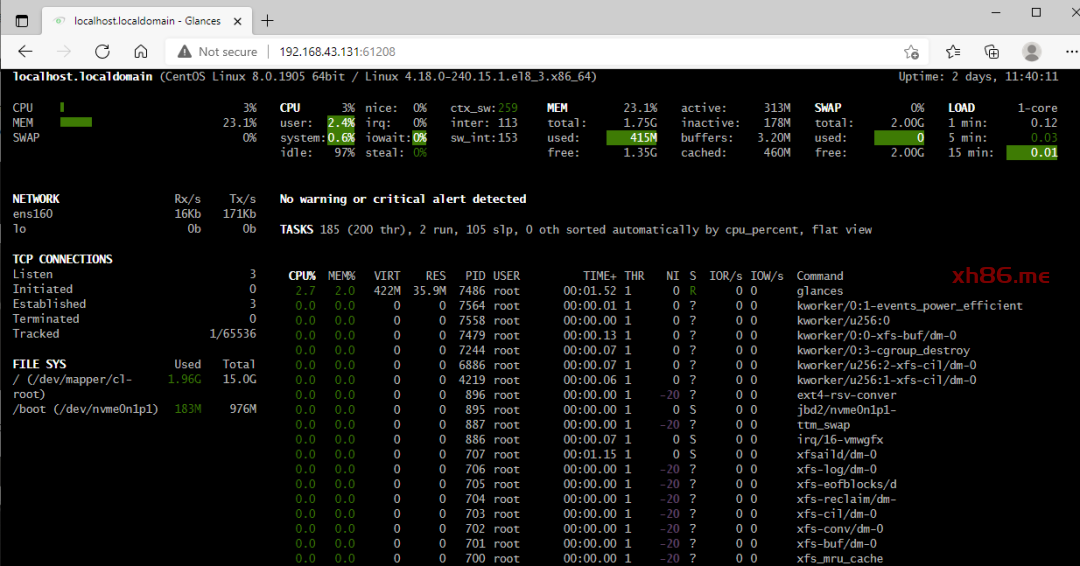
Task: Open the user profile avatar
Action: [1031, 52]
